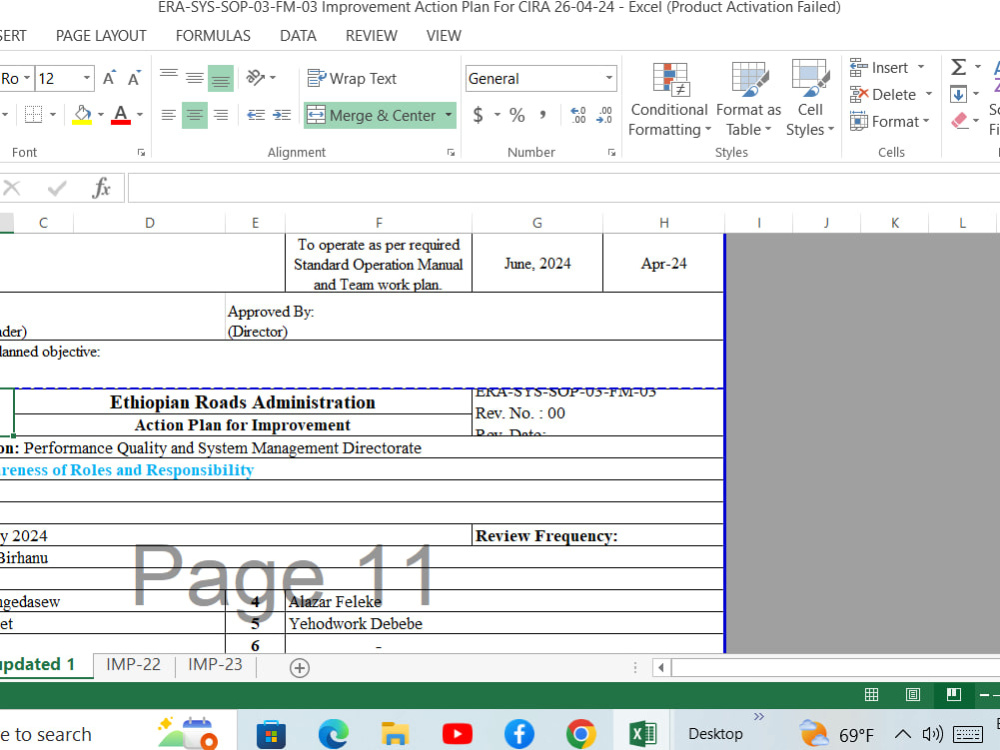Click the Clear eraser icon
1000x750 pixels.
tap(960, 121)
